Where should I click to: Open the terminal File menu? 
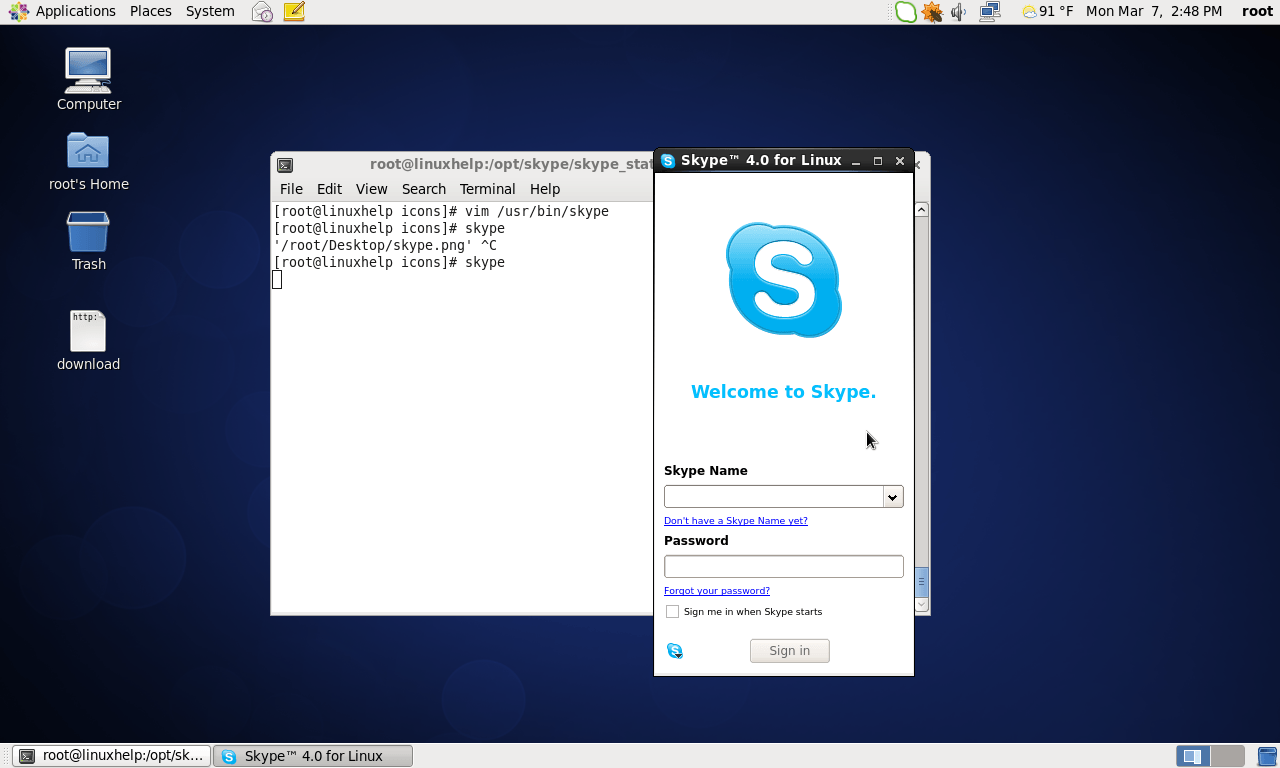coord(291,189)
